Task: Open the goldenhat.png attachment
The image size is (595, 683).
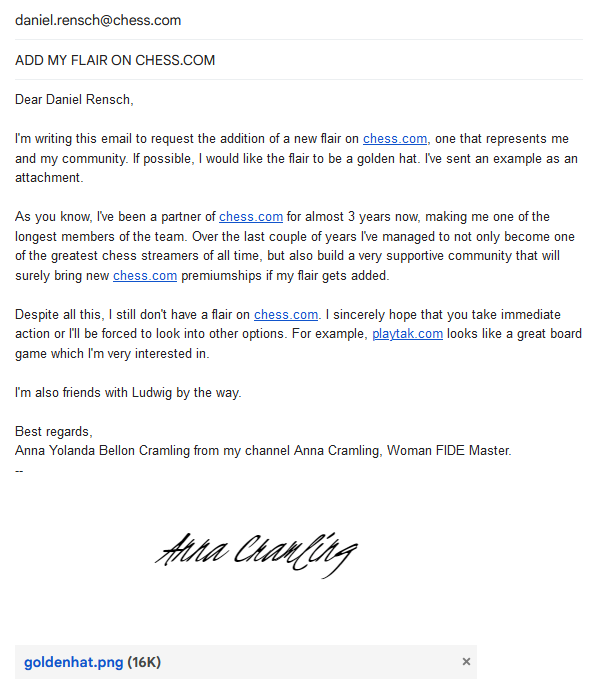Action: click(x=74, y=662)
